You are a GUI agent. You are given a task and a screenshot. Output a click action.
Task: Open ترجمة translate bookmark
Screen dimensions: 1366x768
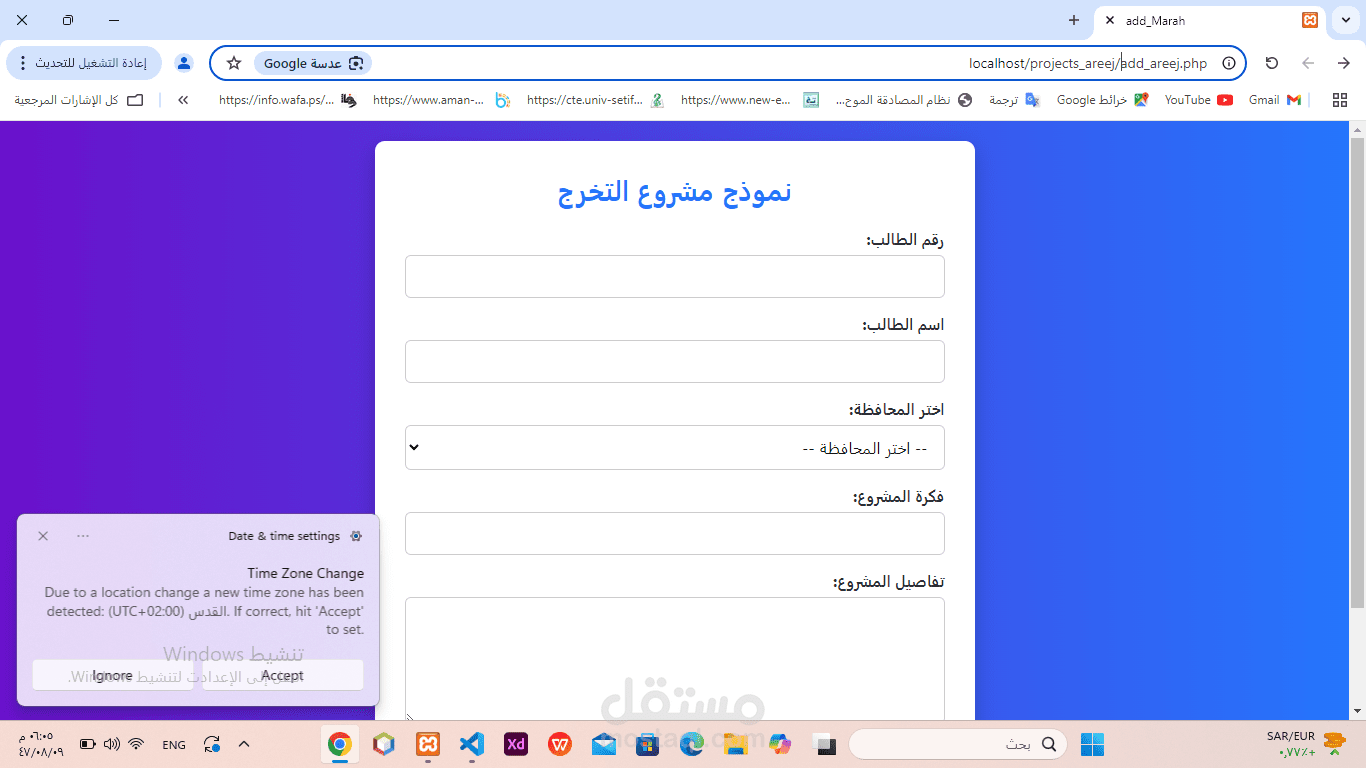[1014, 100]
